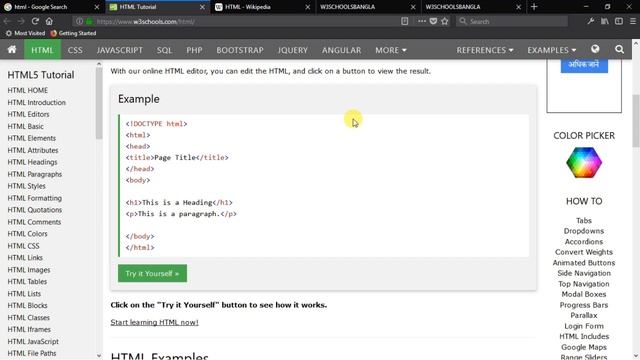Click the Most Visited bookmark
The height and width of the screenshot is (360, 640).
pyautogui.click(x=25, y=33)
